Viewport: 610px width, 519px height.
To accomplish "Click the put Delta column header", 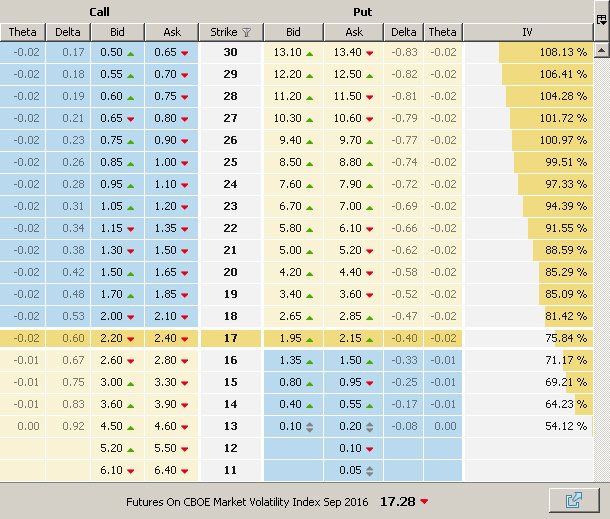I will (403, 32).
